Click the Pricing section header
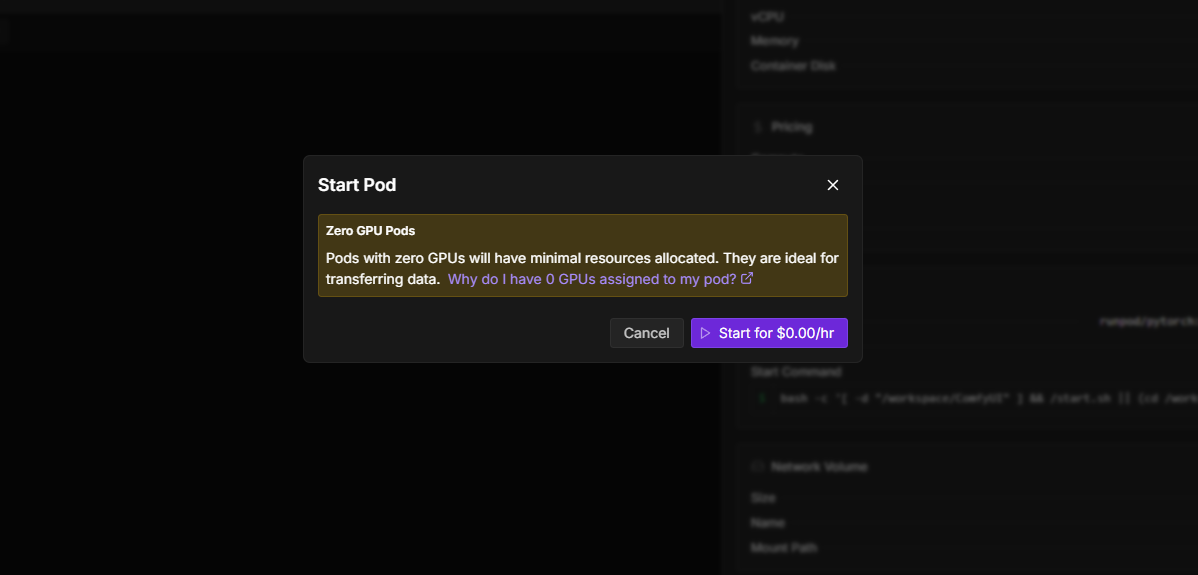1198x575 pixels. coord(791,127)
